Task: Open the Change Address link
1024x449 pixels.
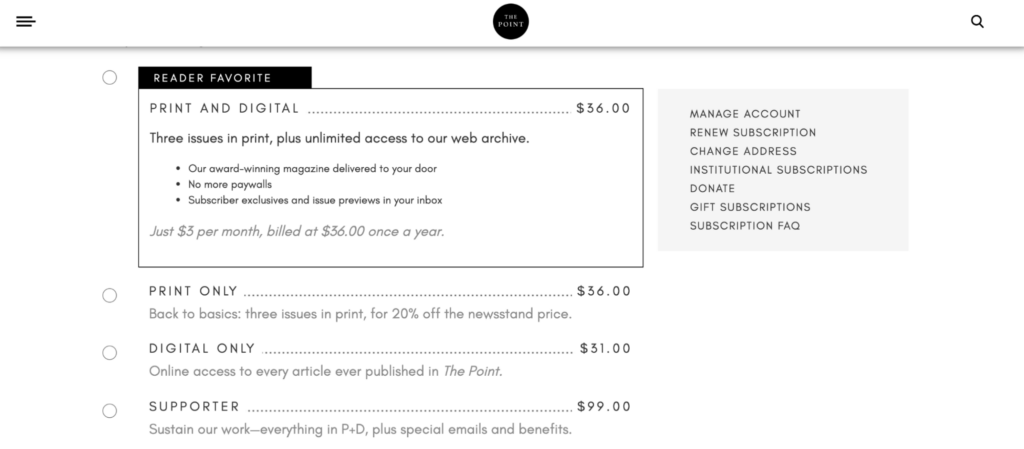Action: click(x=743, y=151)
